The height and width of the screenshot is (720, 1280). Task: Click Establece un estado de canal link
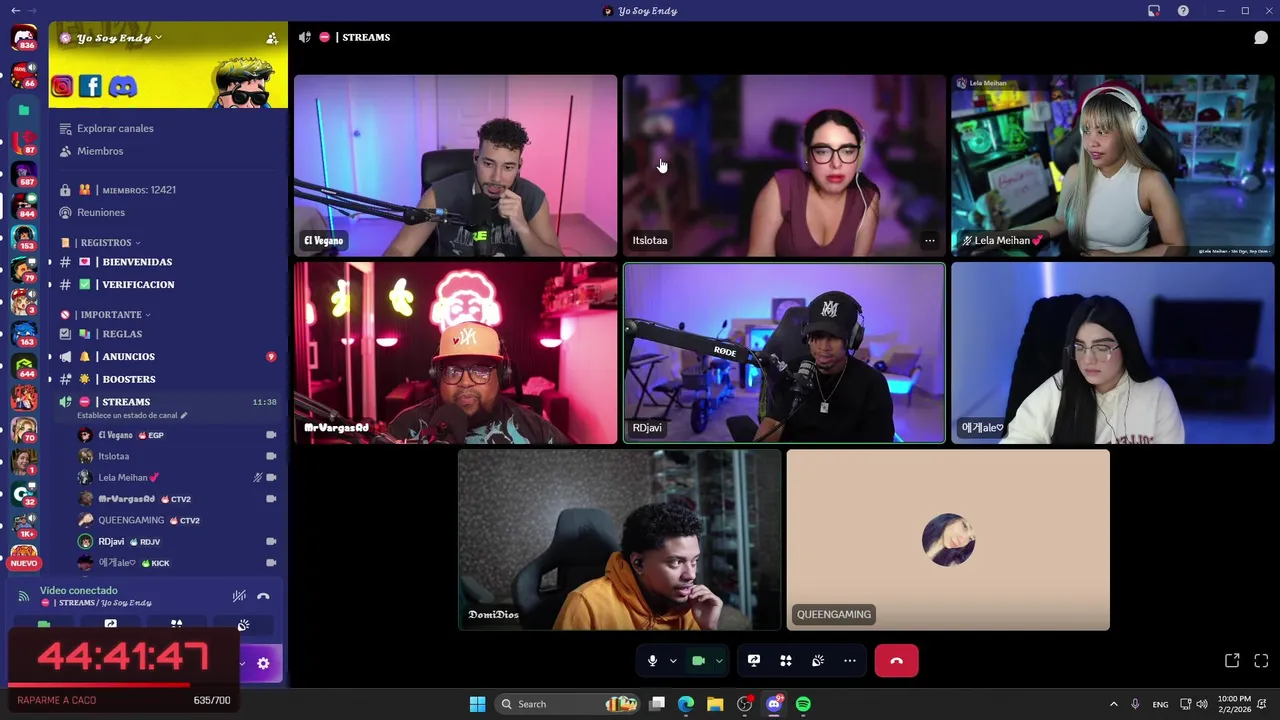[x=132, y=415]
